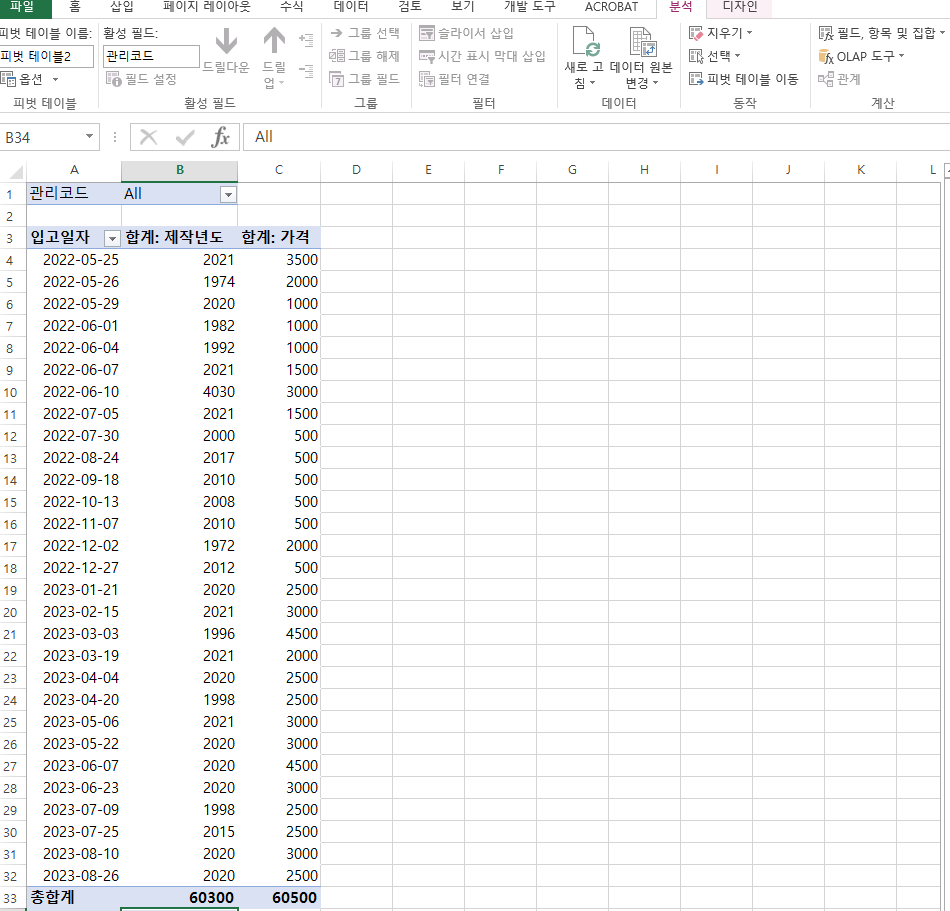The width and height of the screenshot is (950, 911).
Task: Click the Group Field (그룹 필드) icon
Action: point(337,79)
